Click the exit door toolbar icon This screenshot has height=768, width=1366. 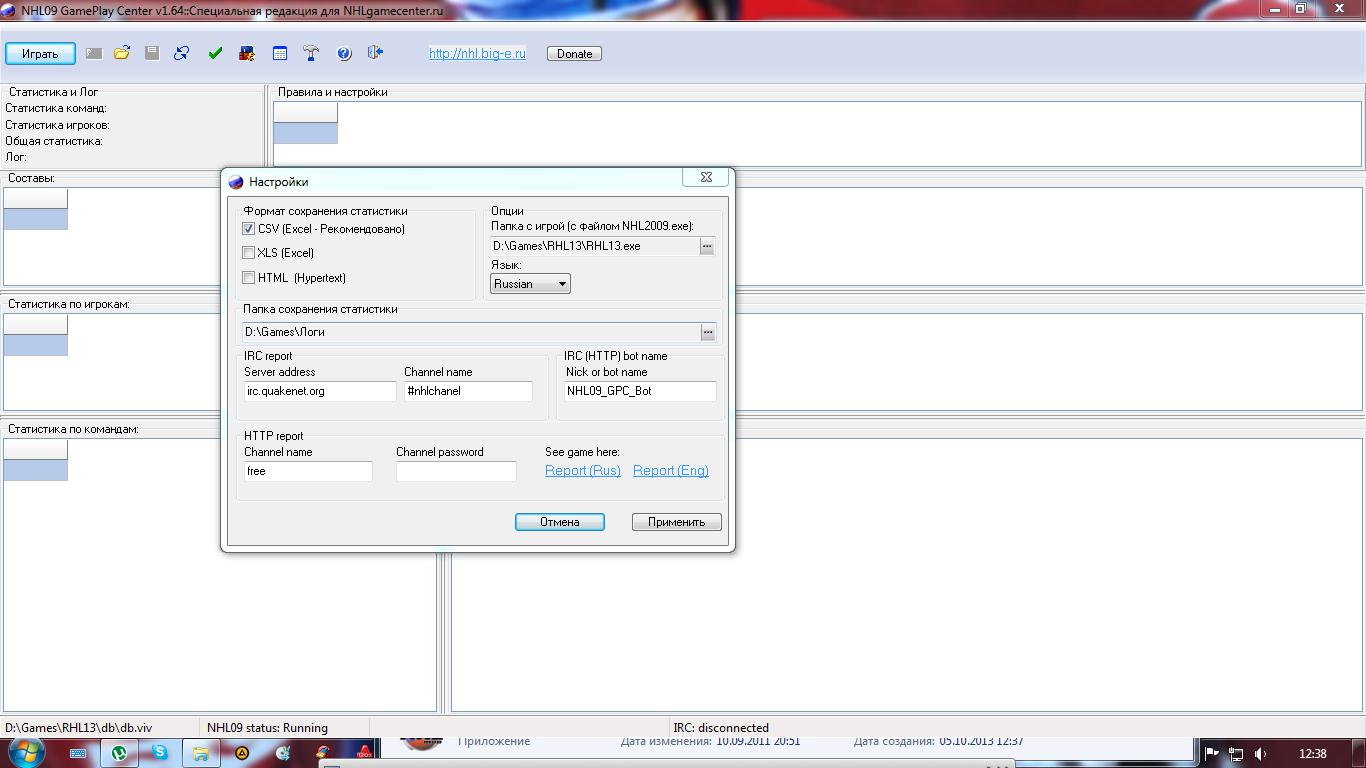click(375, 53)
